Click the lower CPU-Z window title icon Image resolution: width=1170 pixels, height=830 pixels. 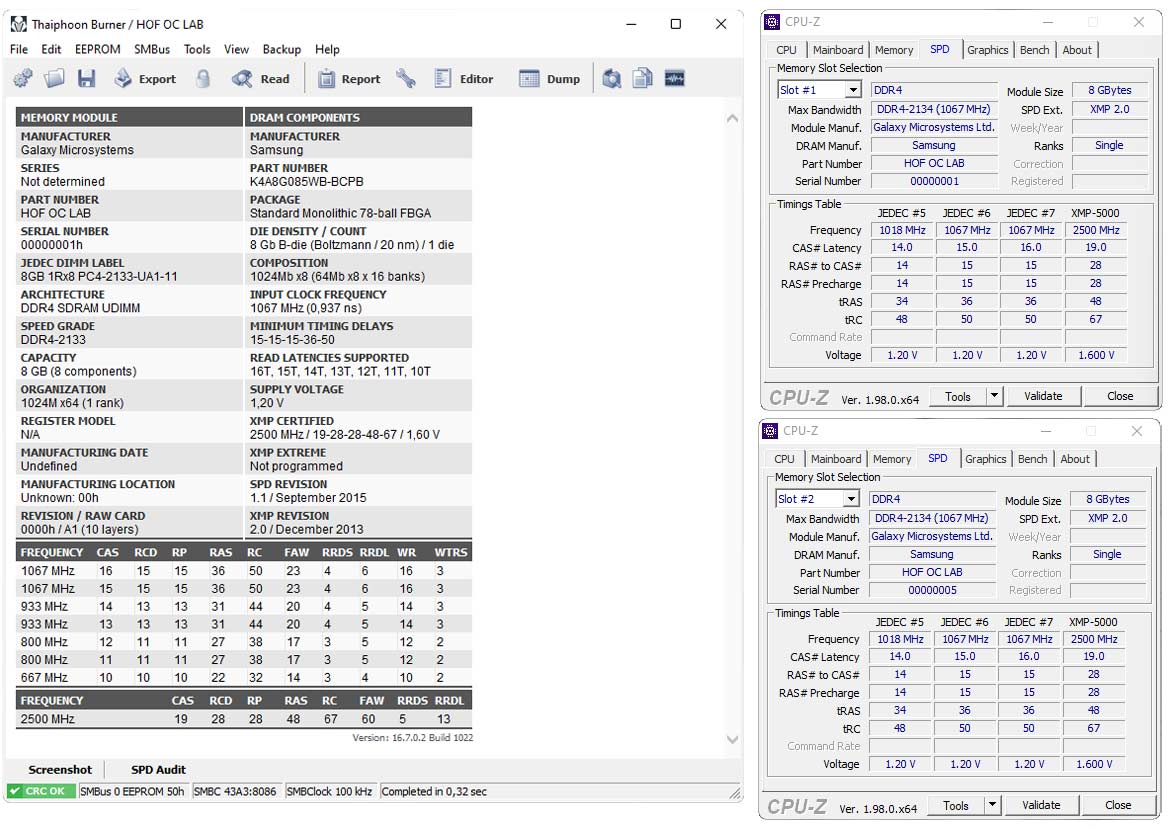771,431
